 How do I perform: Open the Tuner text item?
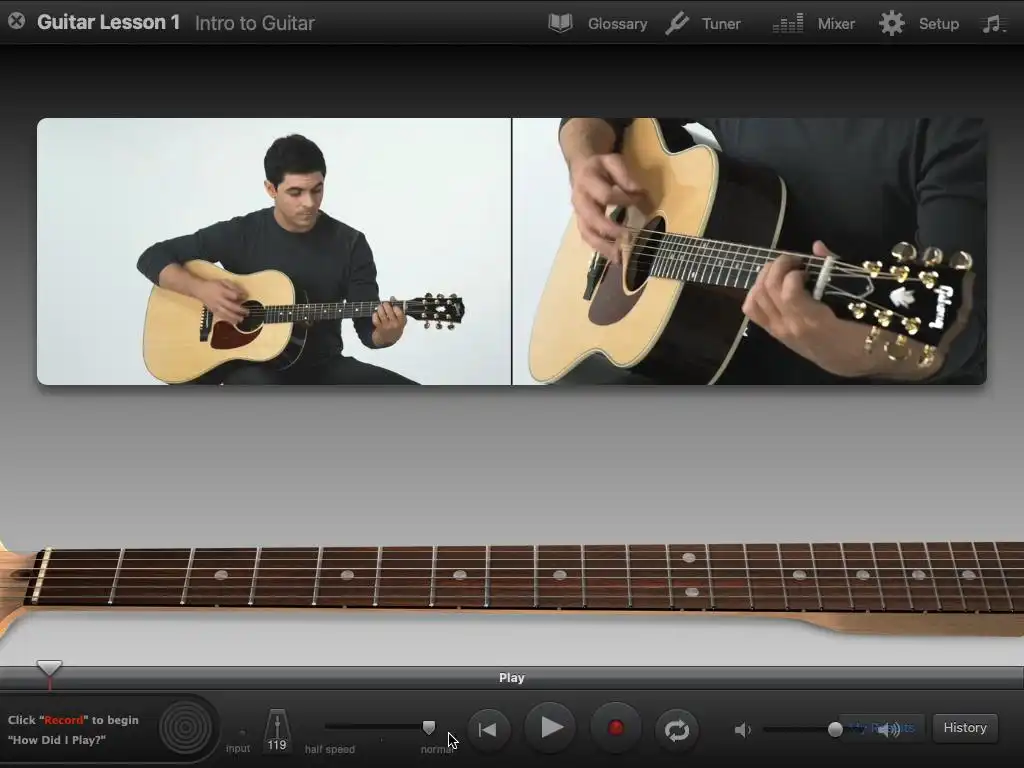[721, 24]
